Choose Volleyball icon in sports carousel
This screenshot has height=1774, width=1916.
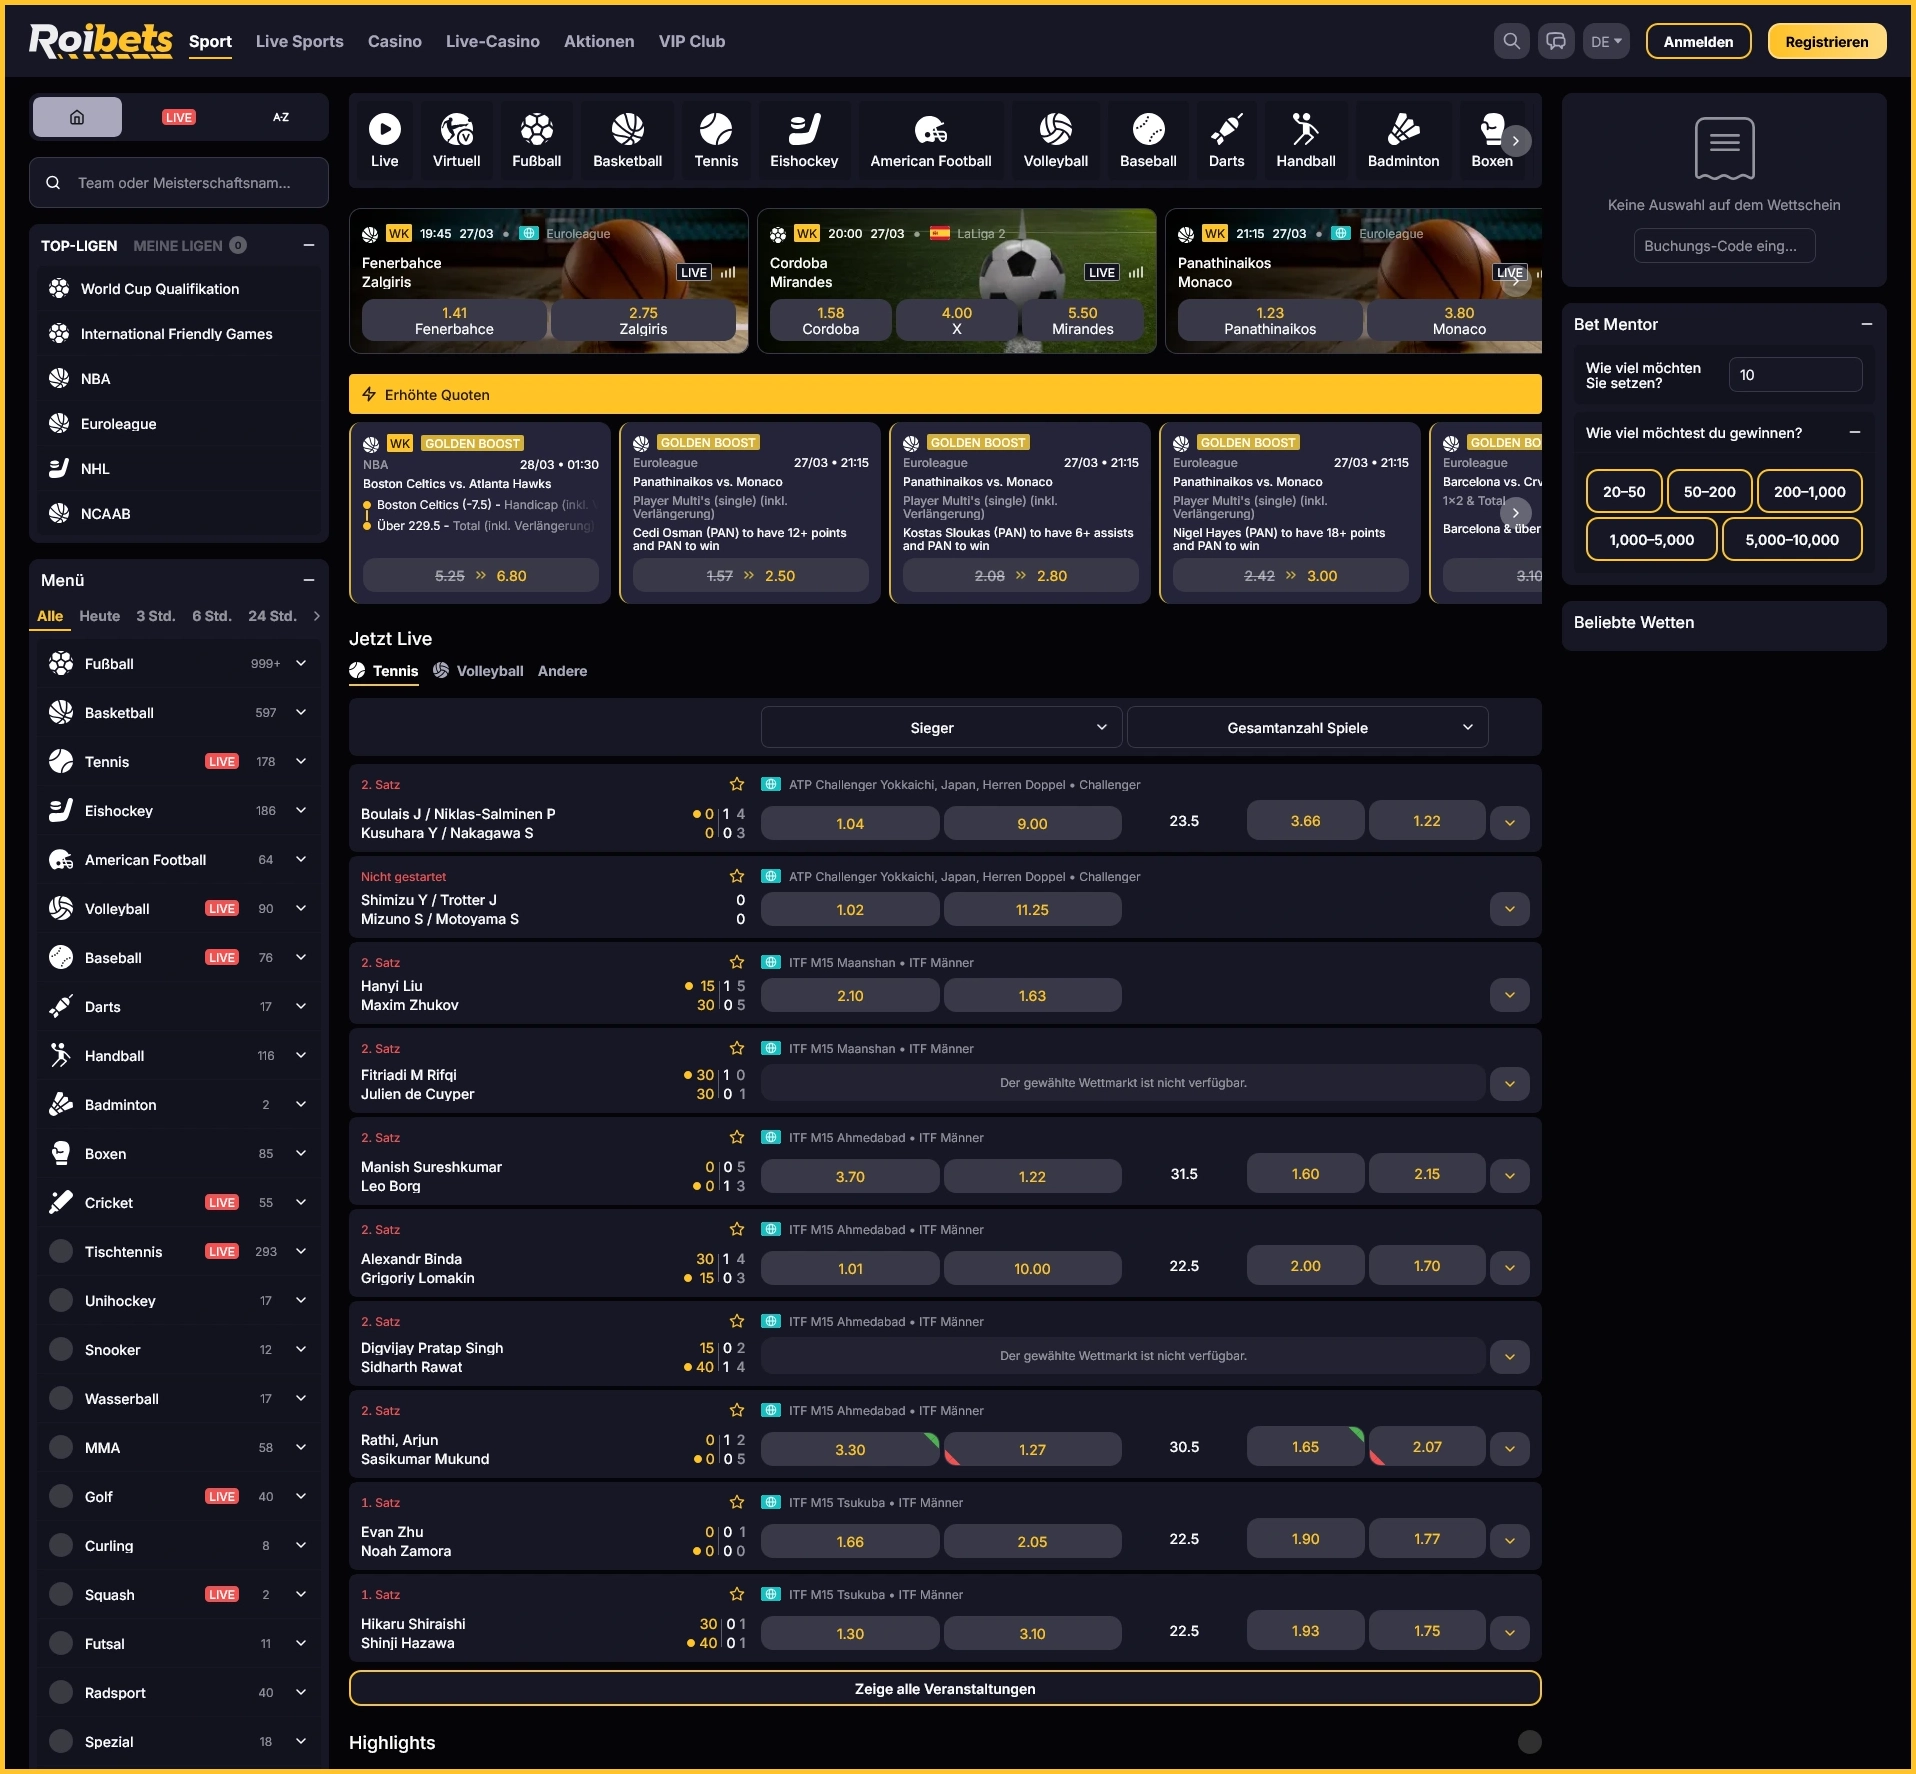[x=1055, y=140]
